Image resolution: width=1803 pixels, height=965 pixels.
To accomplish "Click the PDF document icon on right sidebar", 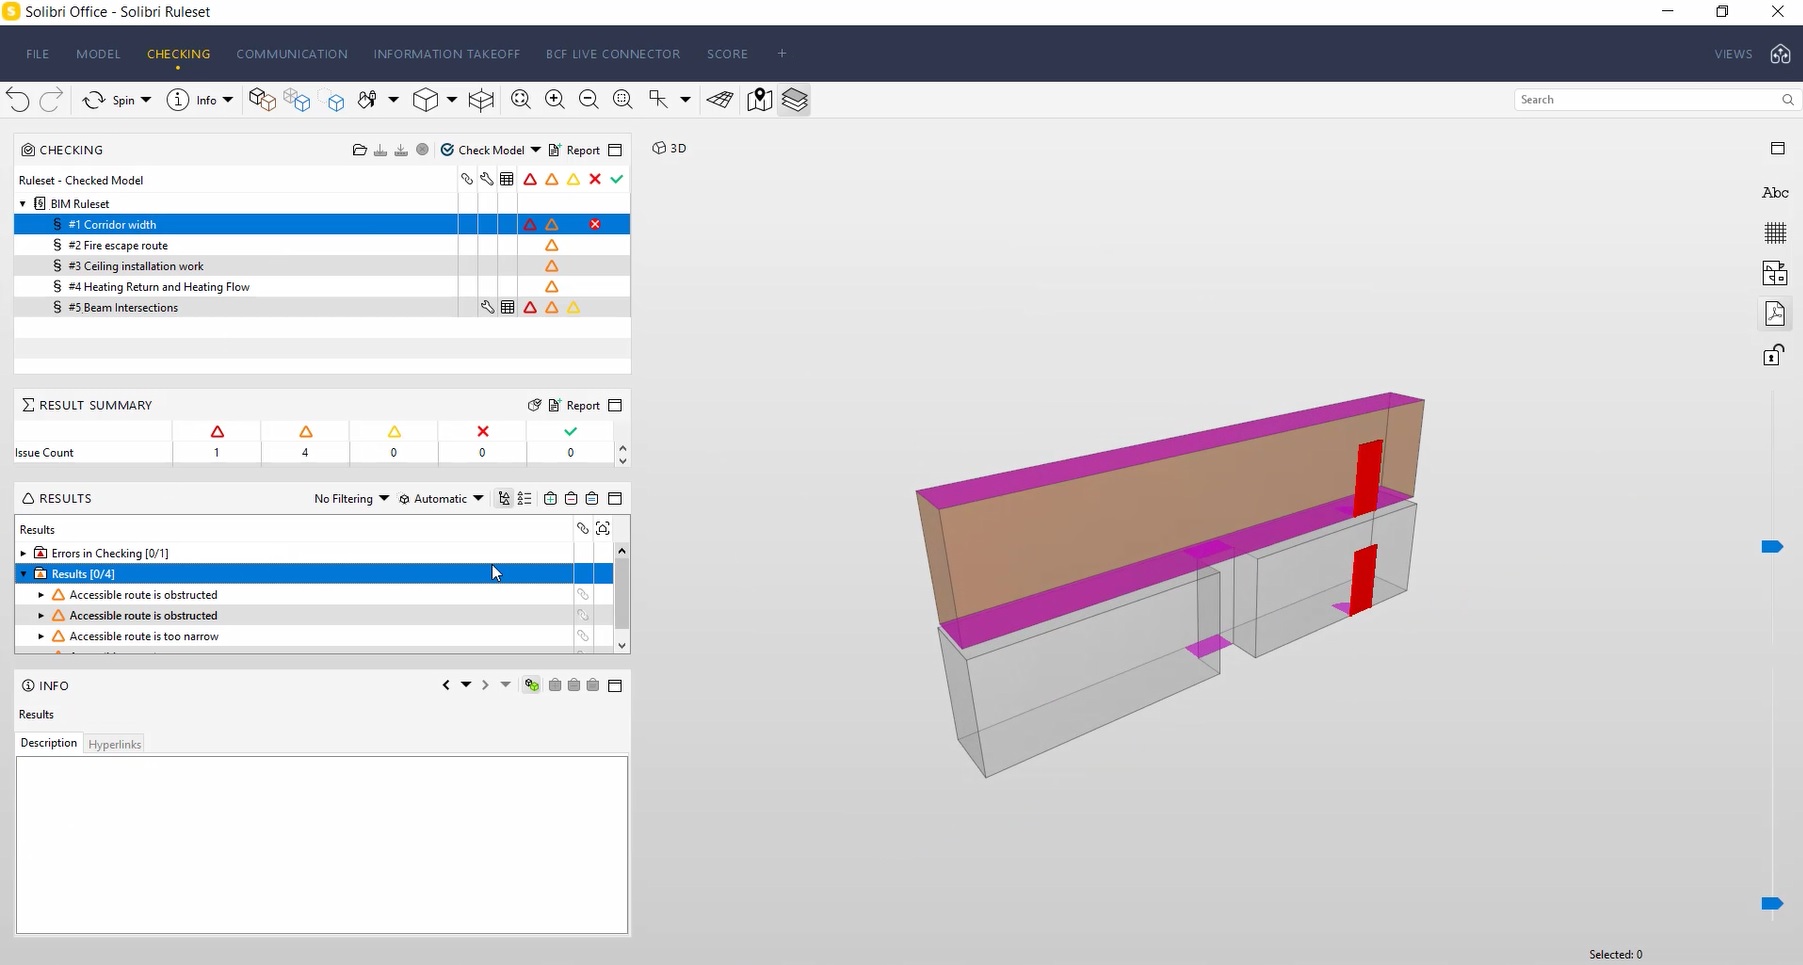I will pos(1775,314).
